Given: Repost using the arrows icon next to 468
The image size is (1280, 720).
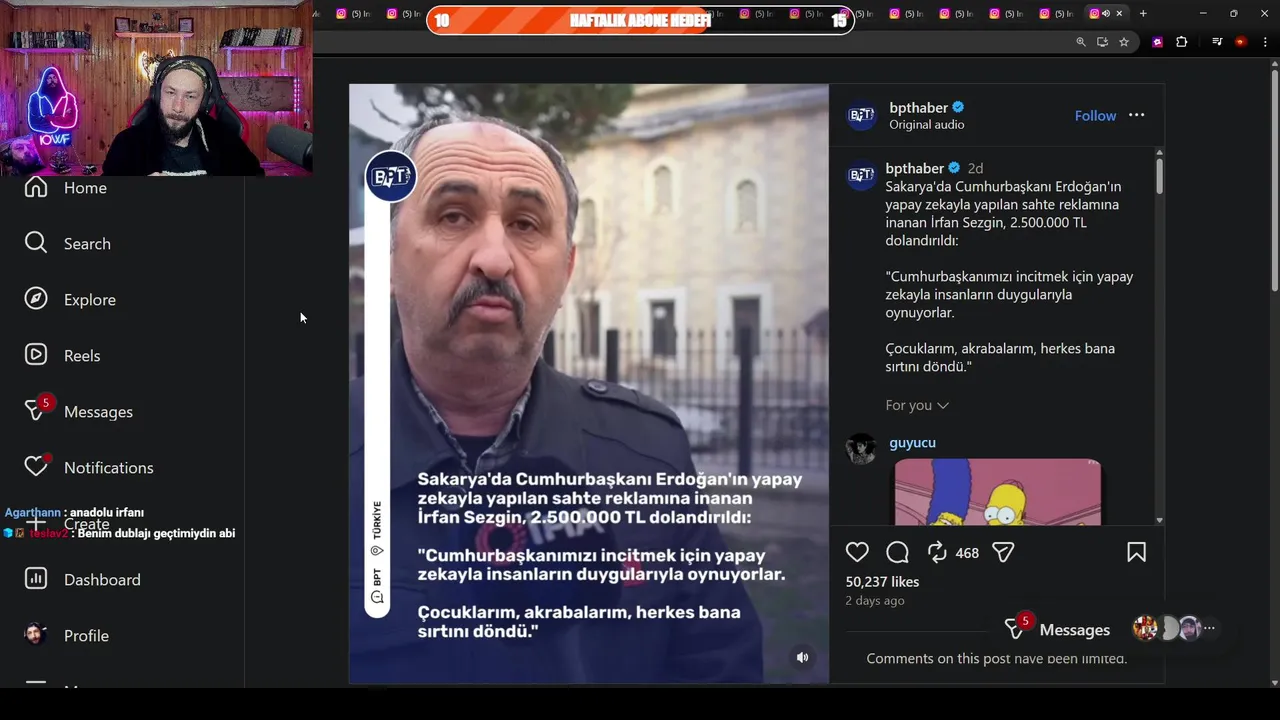Looking at the screenshot, I should pos(937,552).
